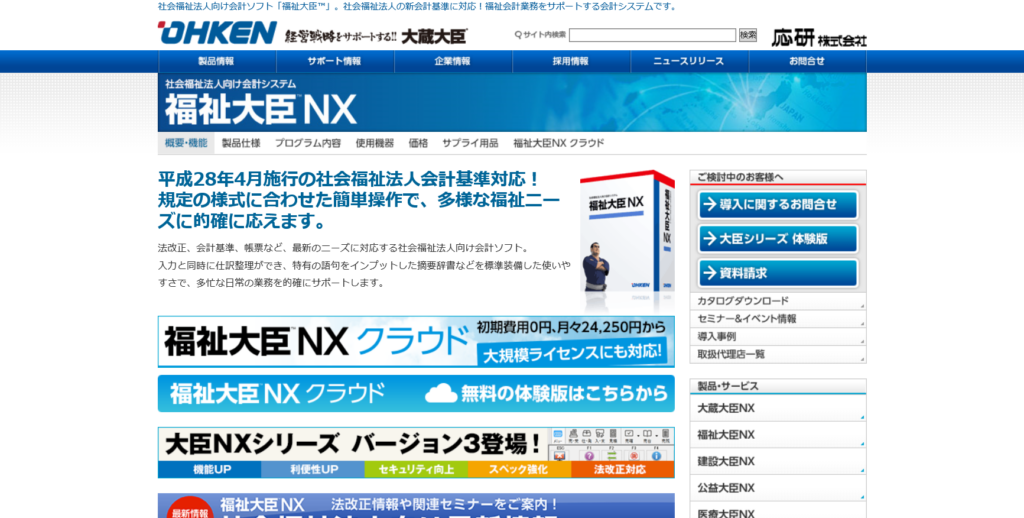This screenshot has width=1024, height=518.
Task: Click the 福祉大臣NX page title banner
Action: click(512, 103)
